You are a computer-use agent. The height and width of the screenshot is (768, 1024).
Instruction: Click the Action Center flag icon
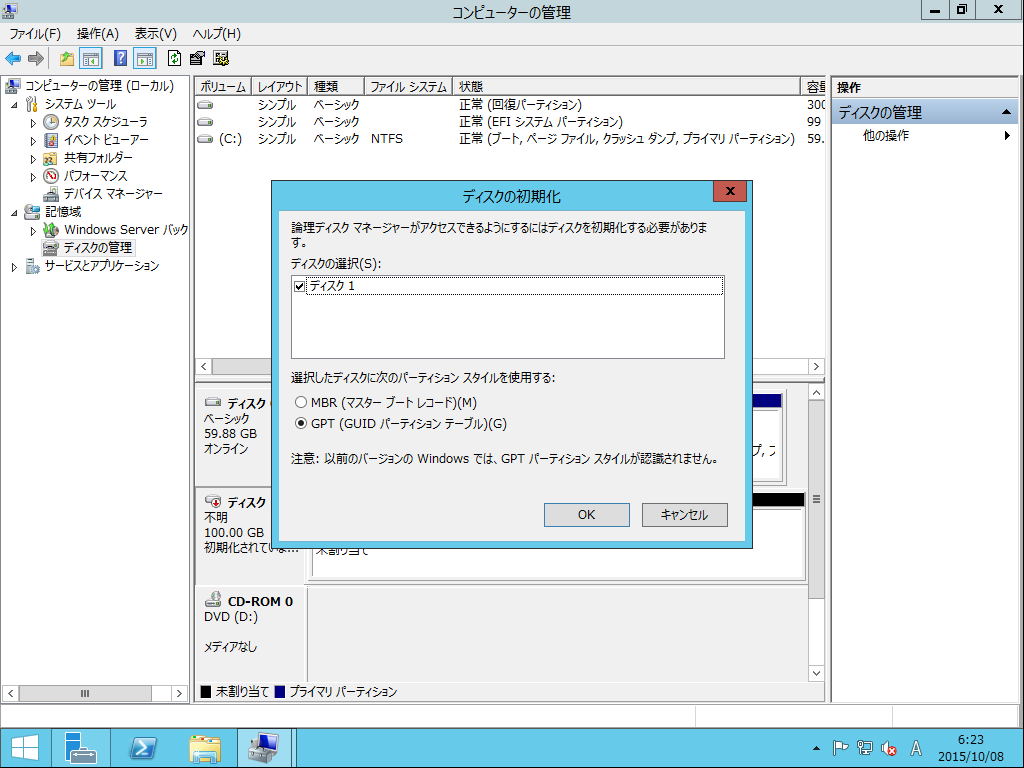(840, 748)
